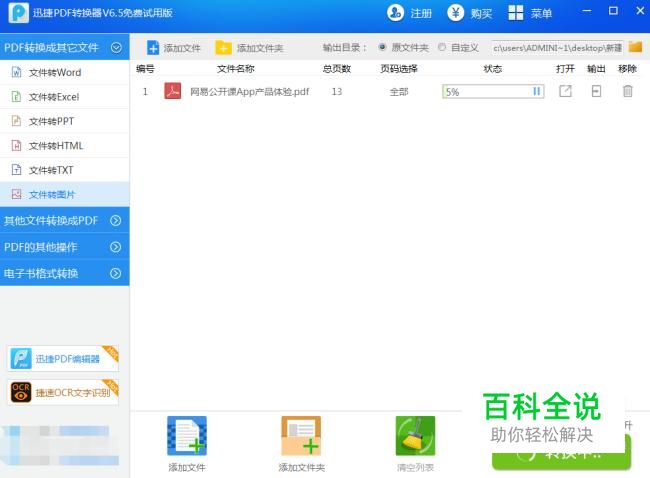Pause the conversion in progress bar
The height and width of the screenshot is (478, 650).
[536, 91]
